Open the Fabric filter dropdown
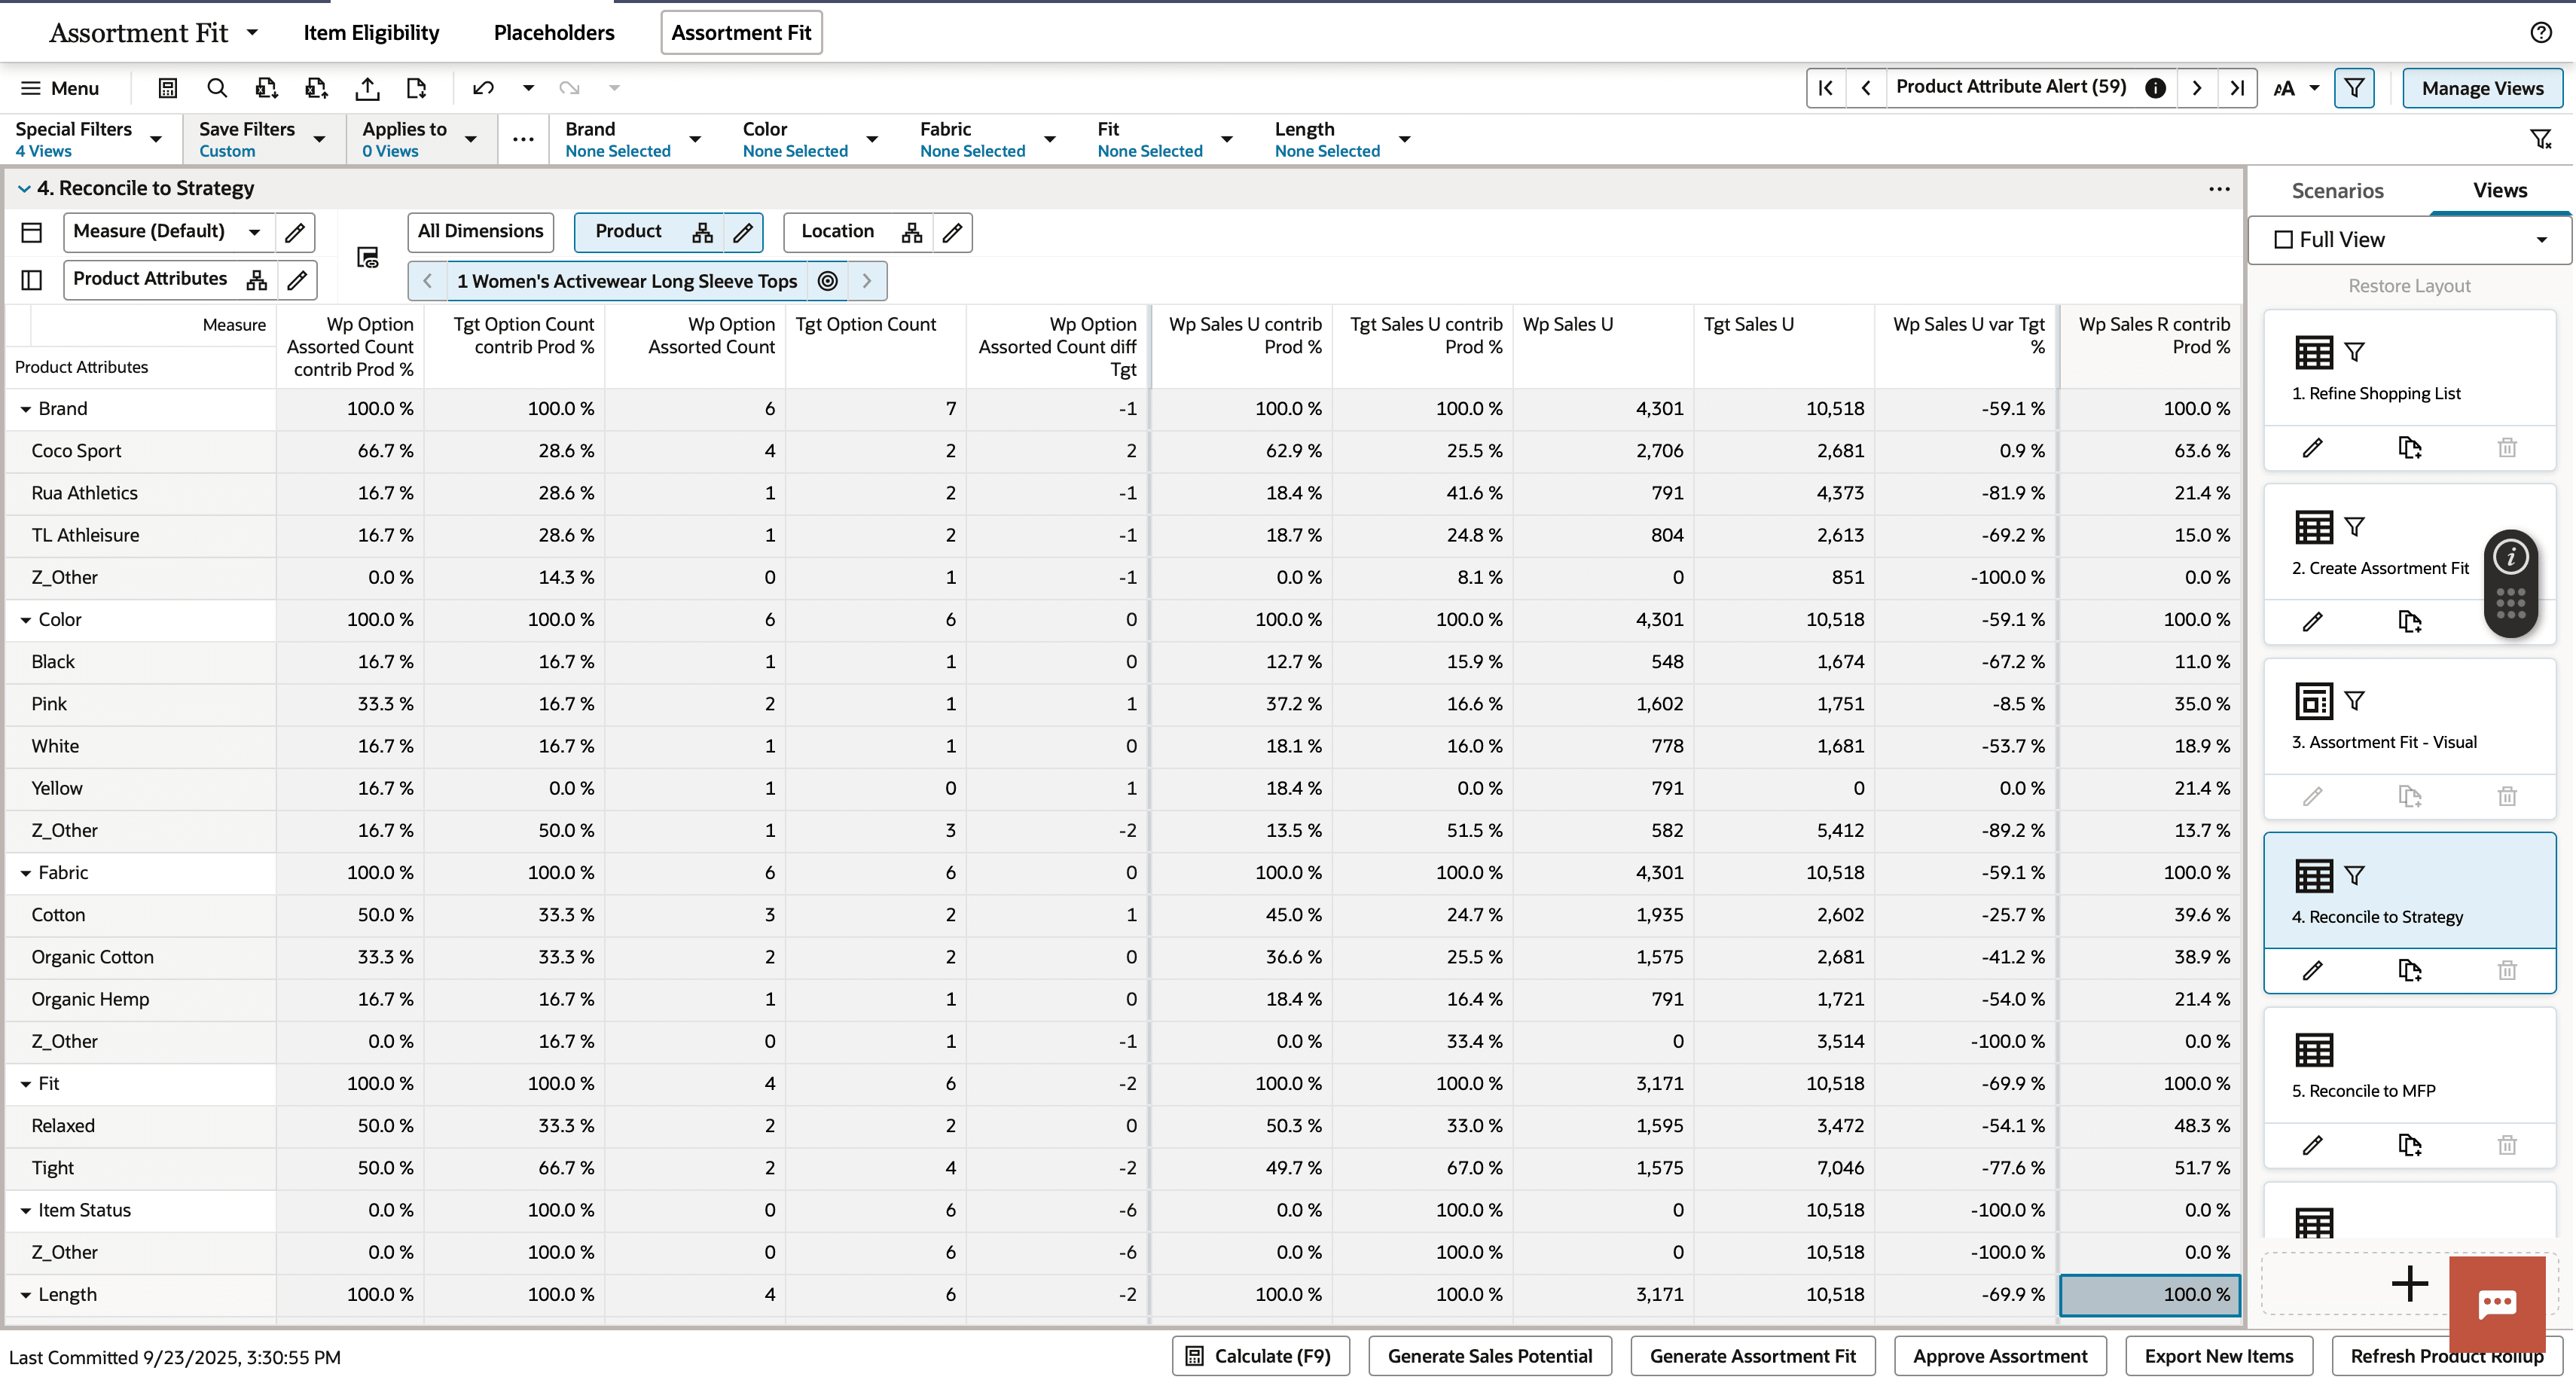The width and height of the screenshot is (2576, 1383). pyautogui.click(x=1050, y=139)
